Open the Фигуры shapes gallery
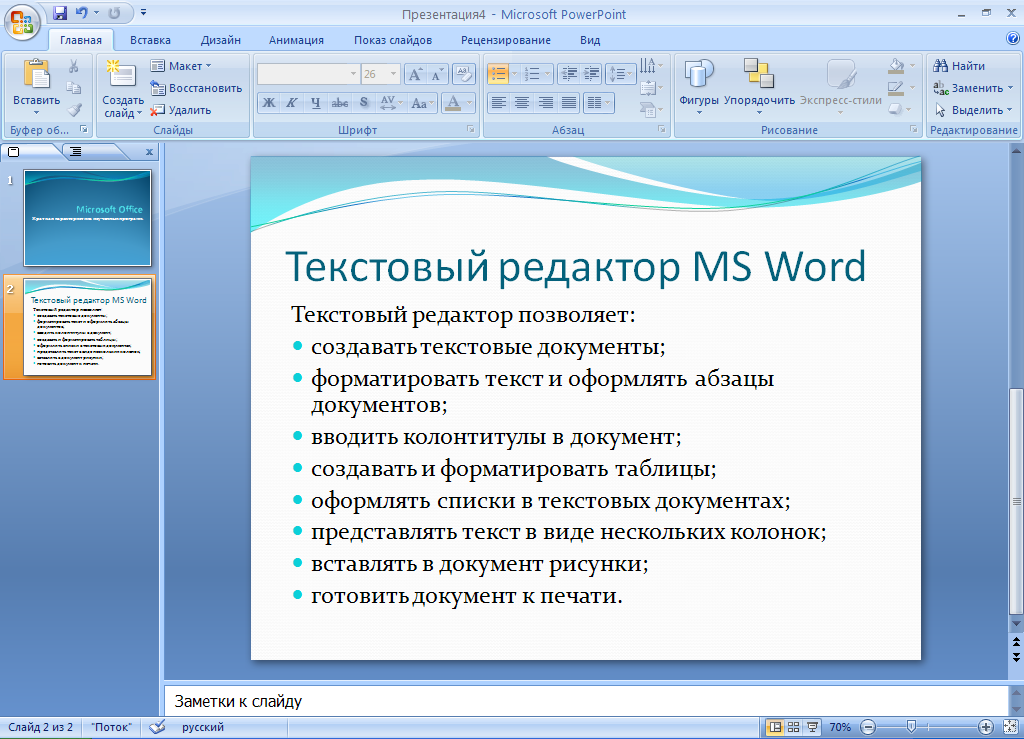 pos(699,87)
